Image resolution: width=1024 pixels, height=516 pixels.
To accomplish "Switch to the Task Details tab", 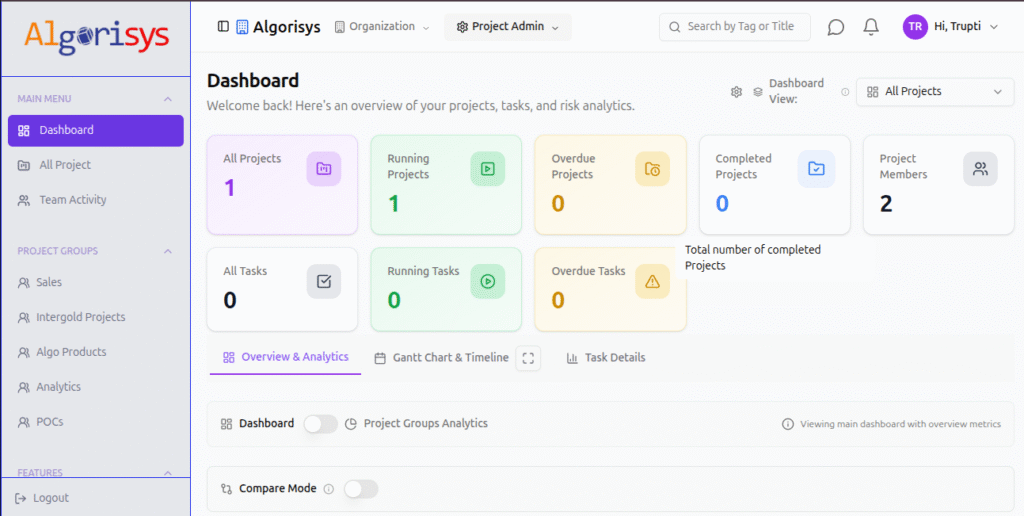I will point(606,358).
